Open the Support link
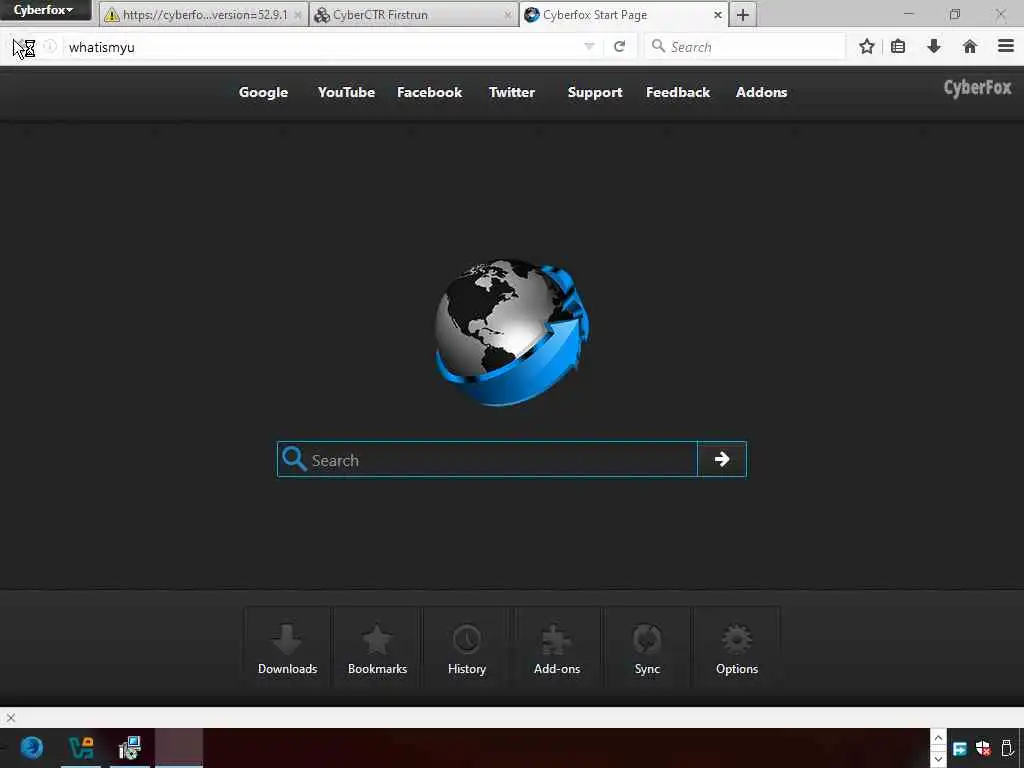Image resolution: width=1024 pixels, height=768 pixels. tap(595, 93)
